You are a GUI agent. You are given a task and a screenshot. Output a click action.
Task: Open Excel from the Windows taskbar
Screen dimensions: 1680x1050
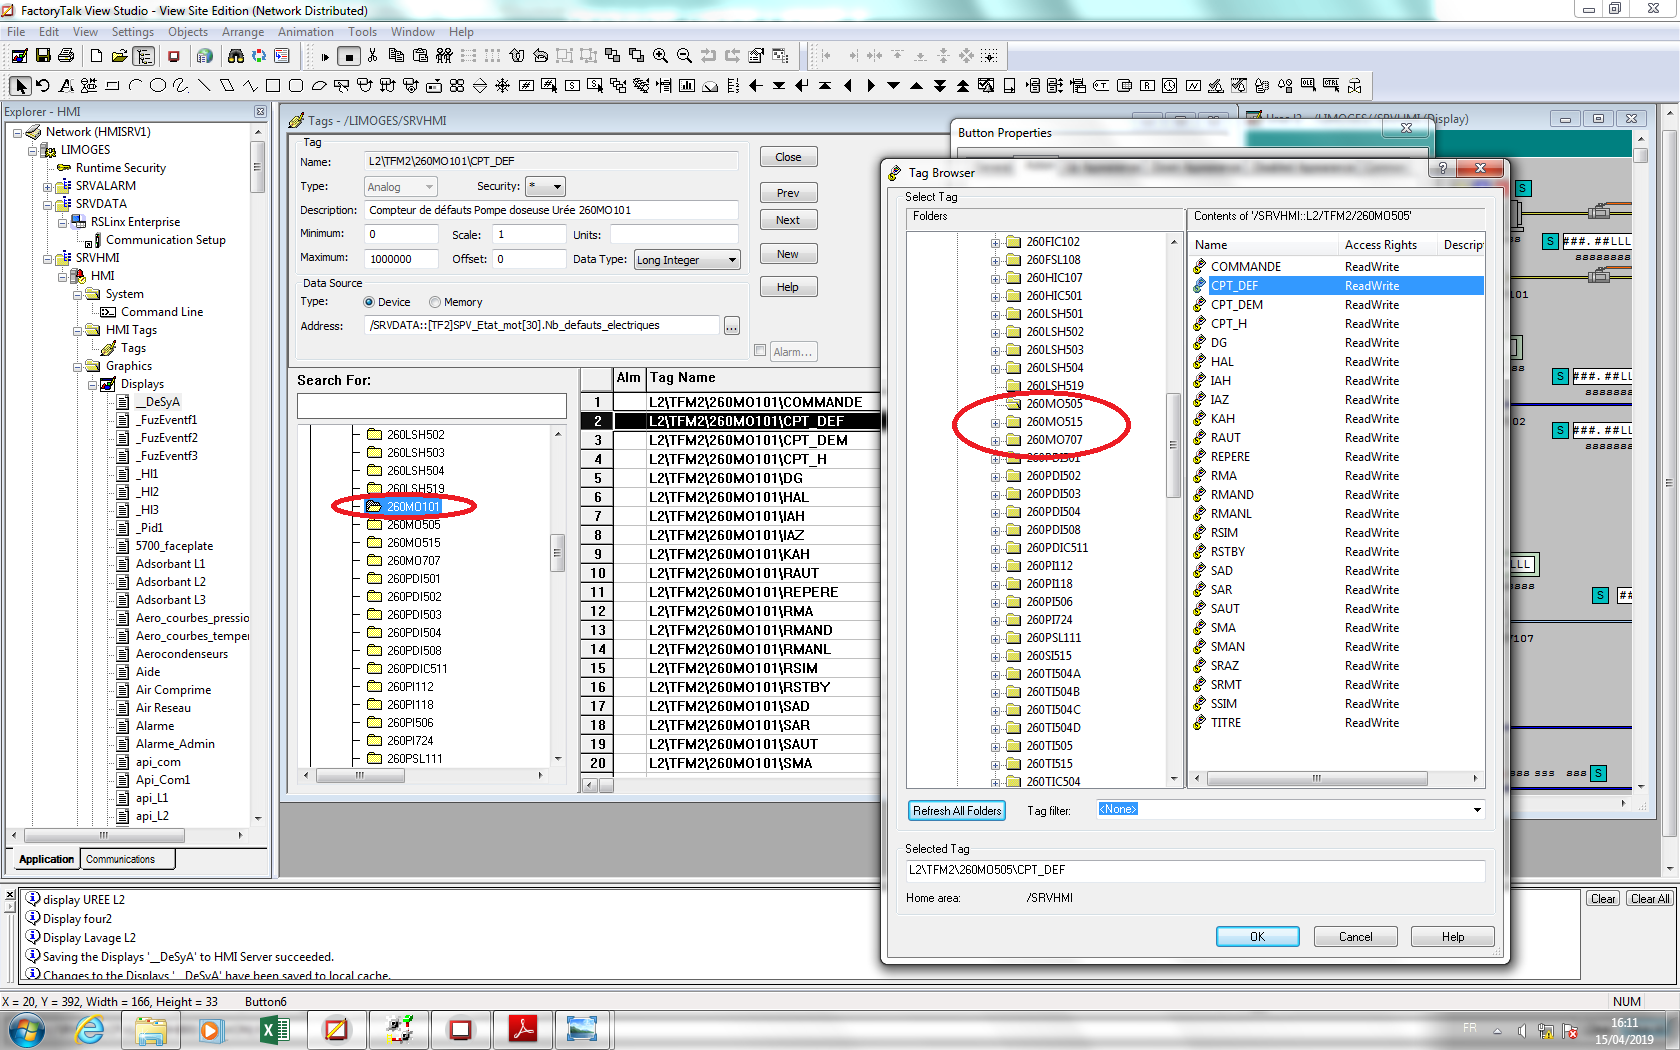coord(274,1029)
